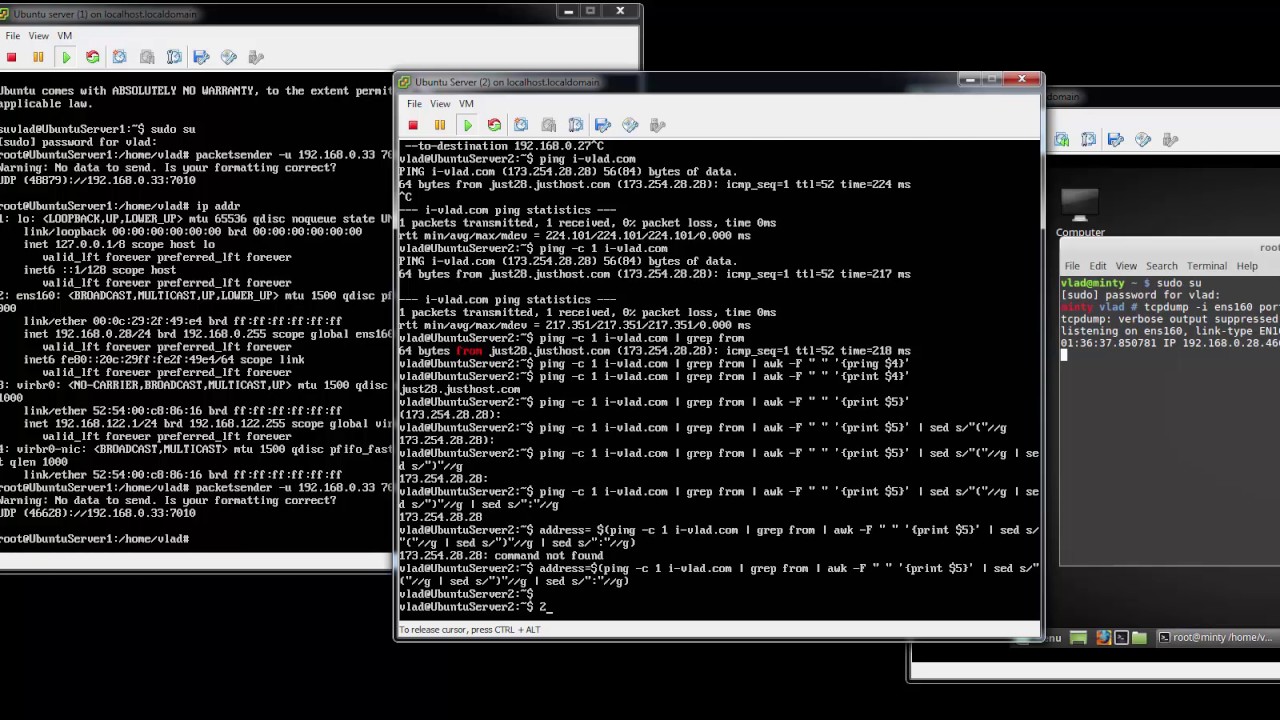Click the 'To release cursor, press CTRL + ALT' status text
The height and width of the screenshot is (720, 1280).
click(x=469, y=630)
